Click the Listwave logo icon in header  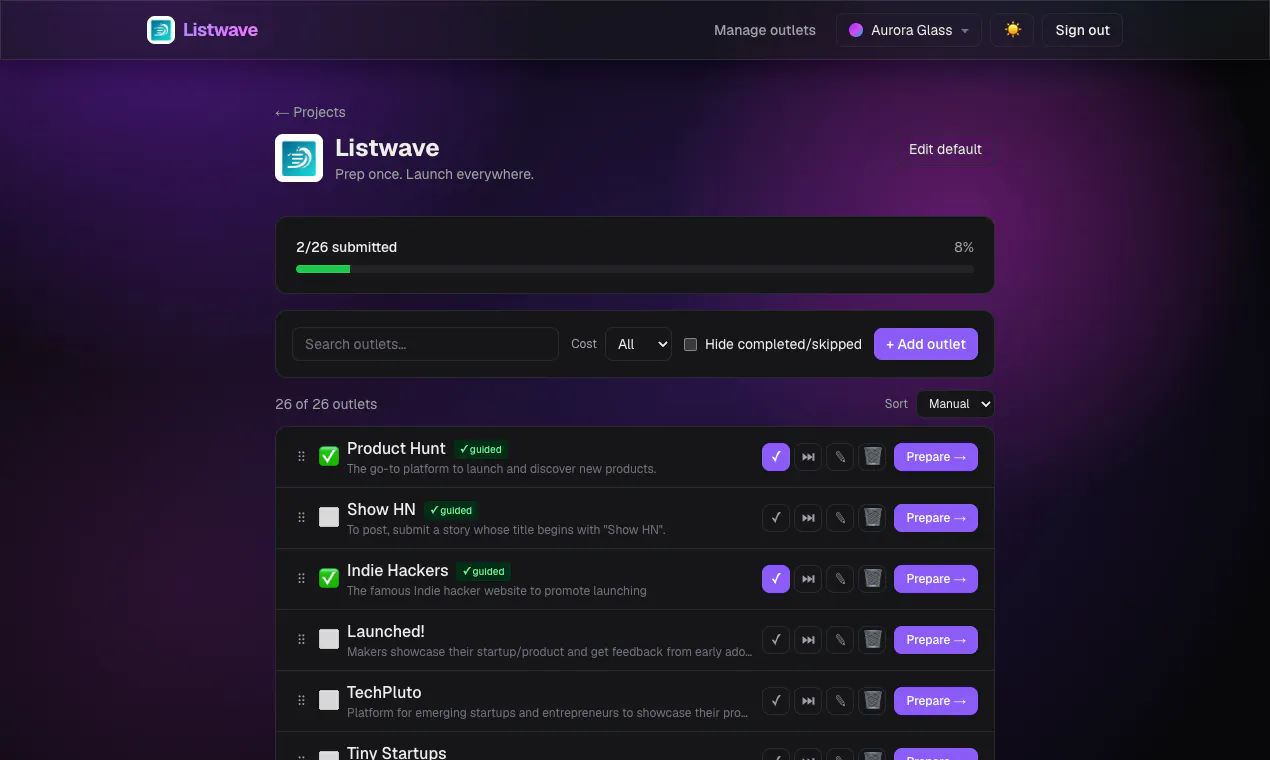[x=161, y=30]
